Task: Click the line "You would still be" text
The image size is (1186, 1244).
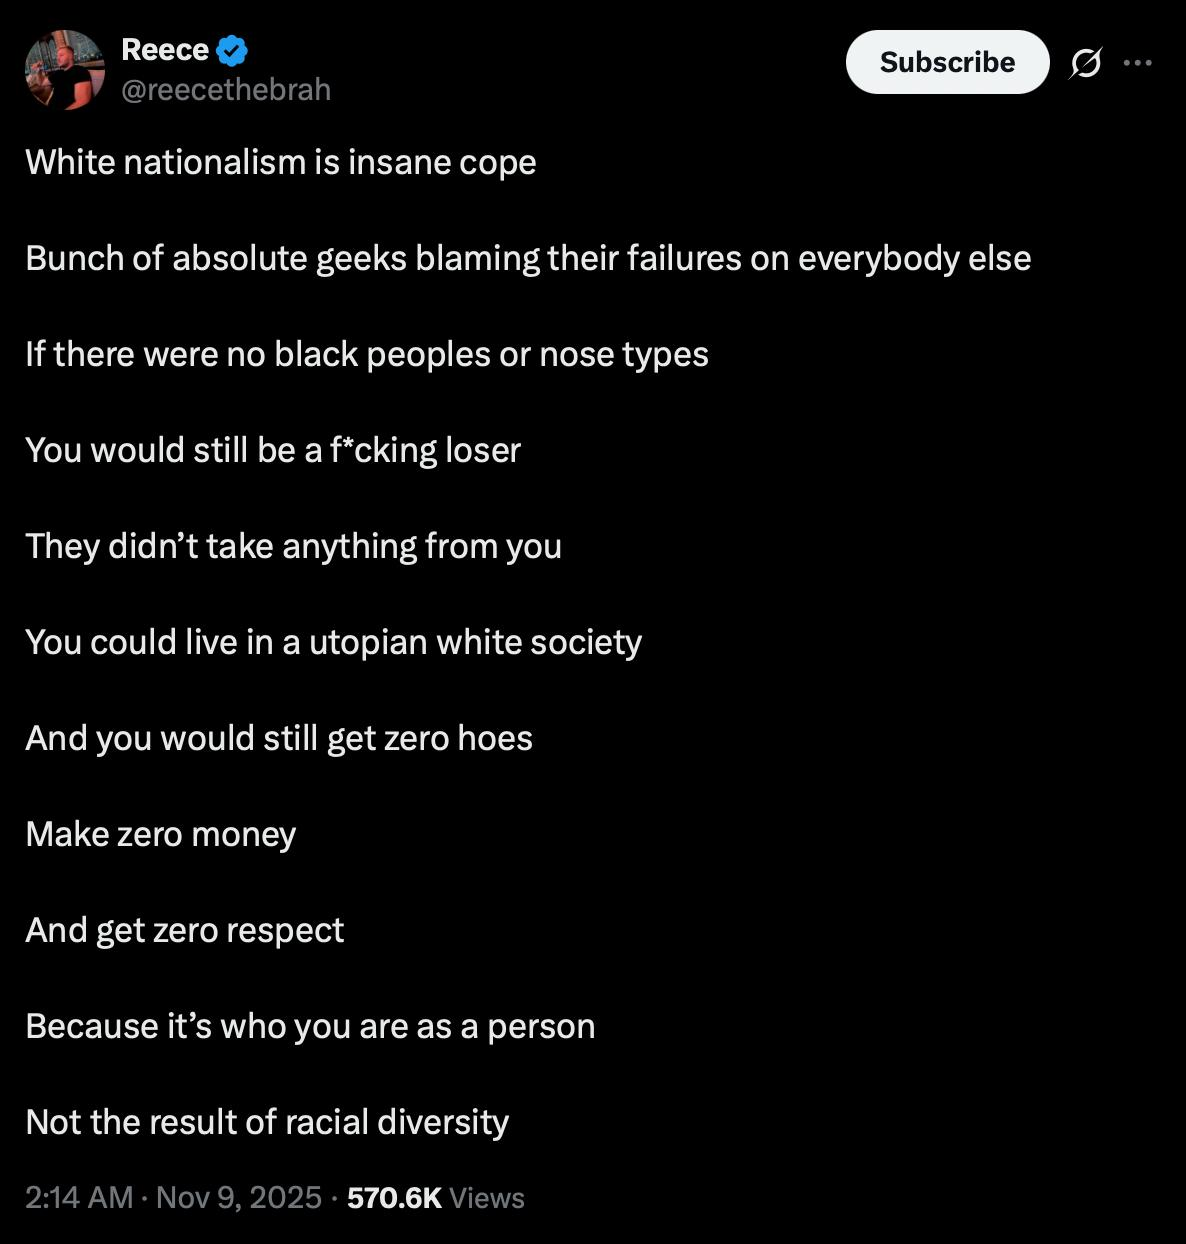Action: pos(273,450)
